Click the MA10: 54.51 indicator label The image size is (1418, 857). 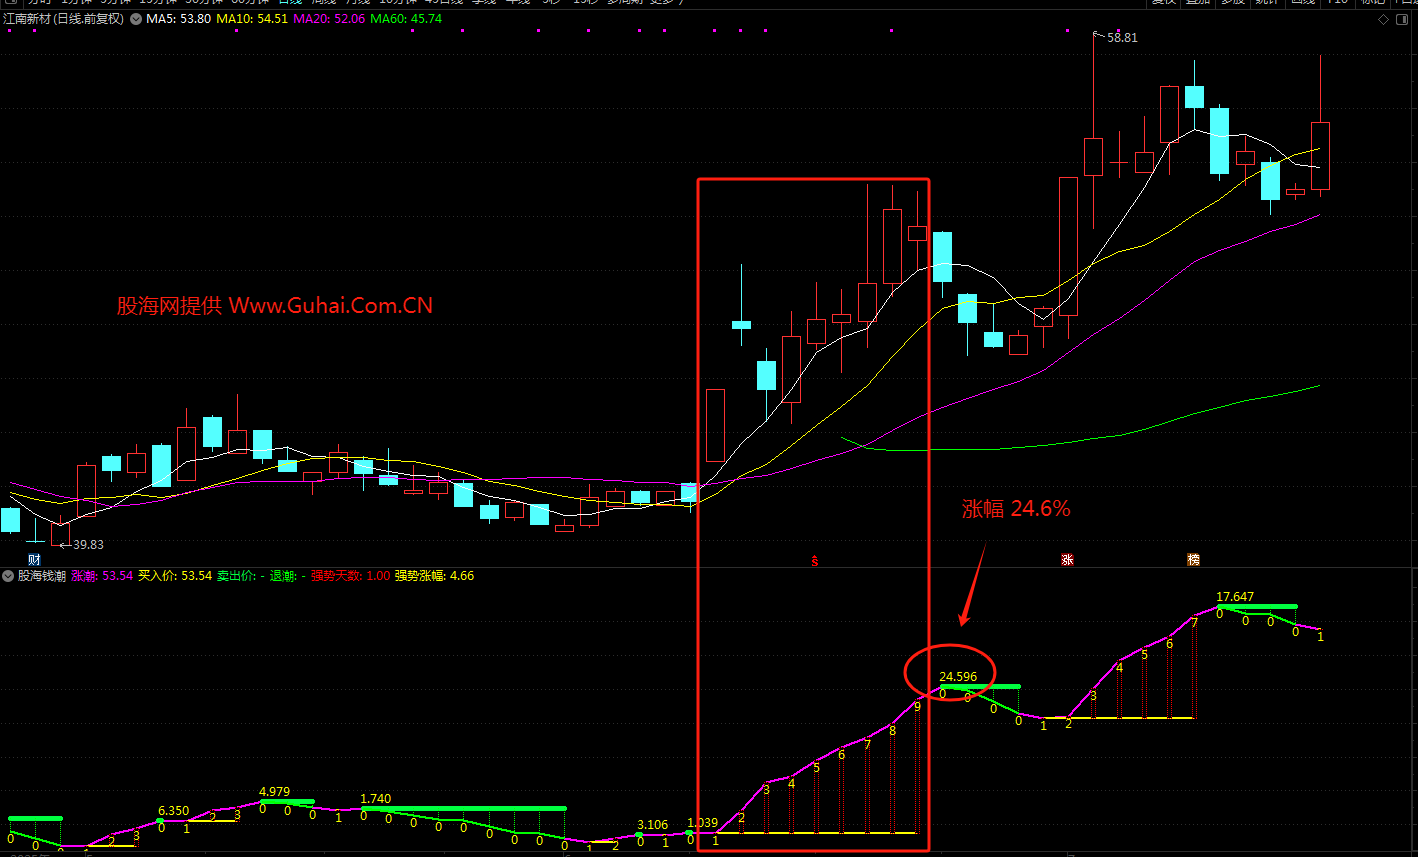click(x=252, y=19)
